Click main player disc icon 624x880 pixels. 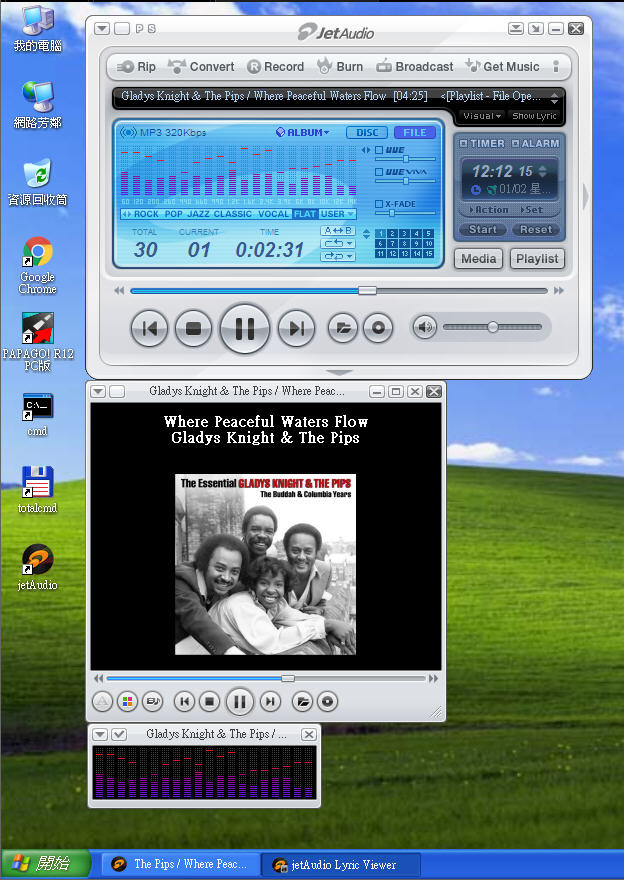point(378,328)
